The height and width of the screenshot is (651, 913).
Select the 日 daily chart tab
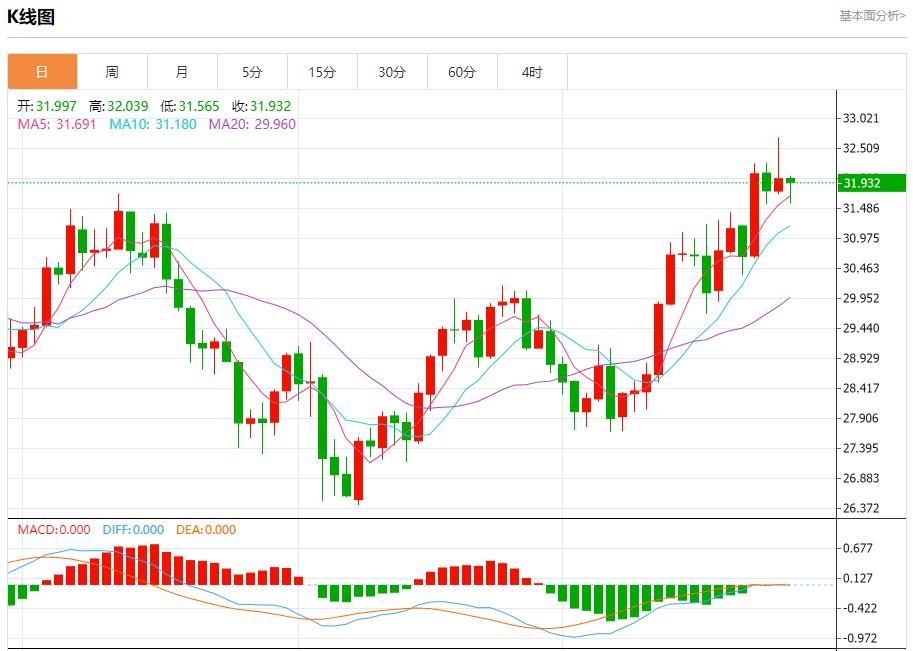(42, 72)
